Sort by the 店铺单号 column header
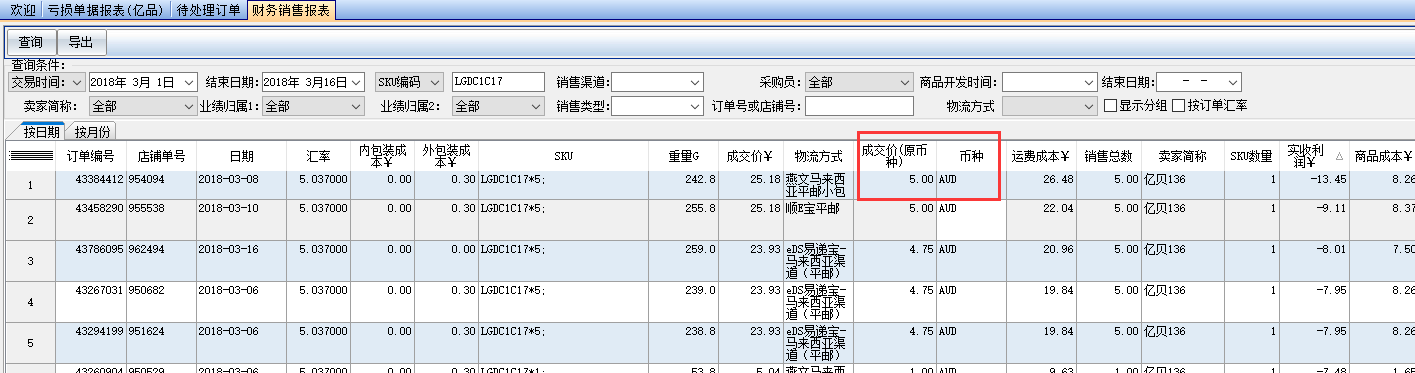This screenshot has height=373, width=1415. tap(161, 156)
